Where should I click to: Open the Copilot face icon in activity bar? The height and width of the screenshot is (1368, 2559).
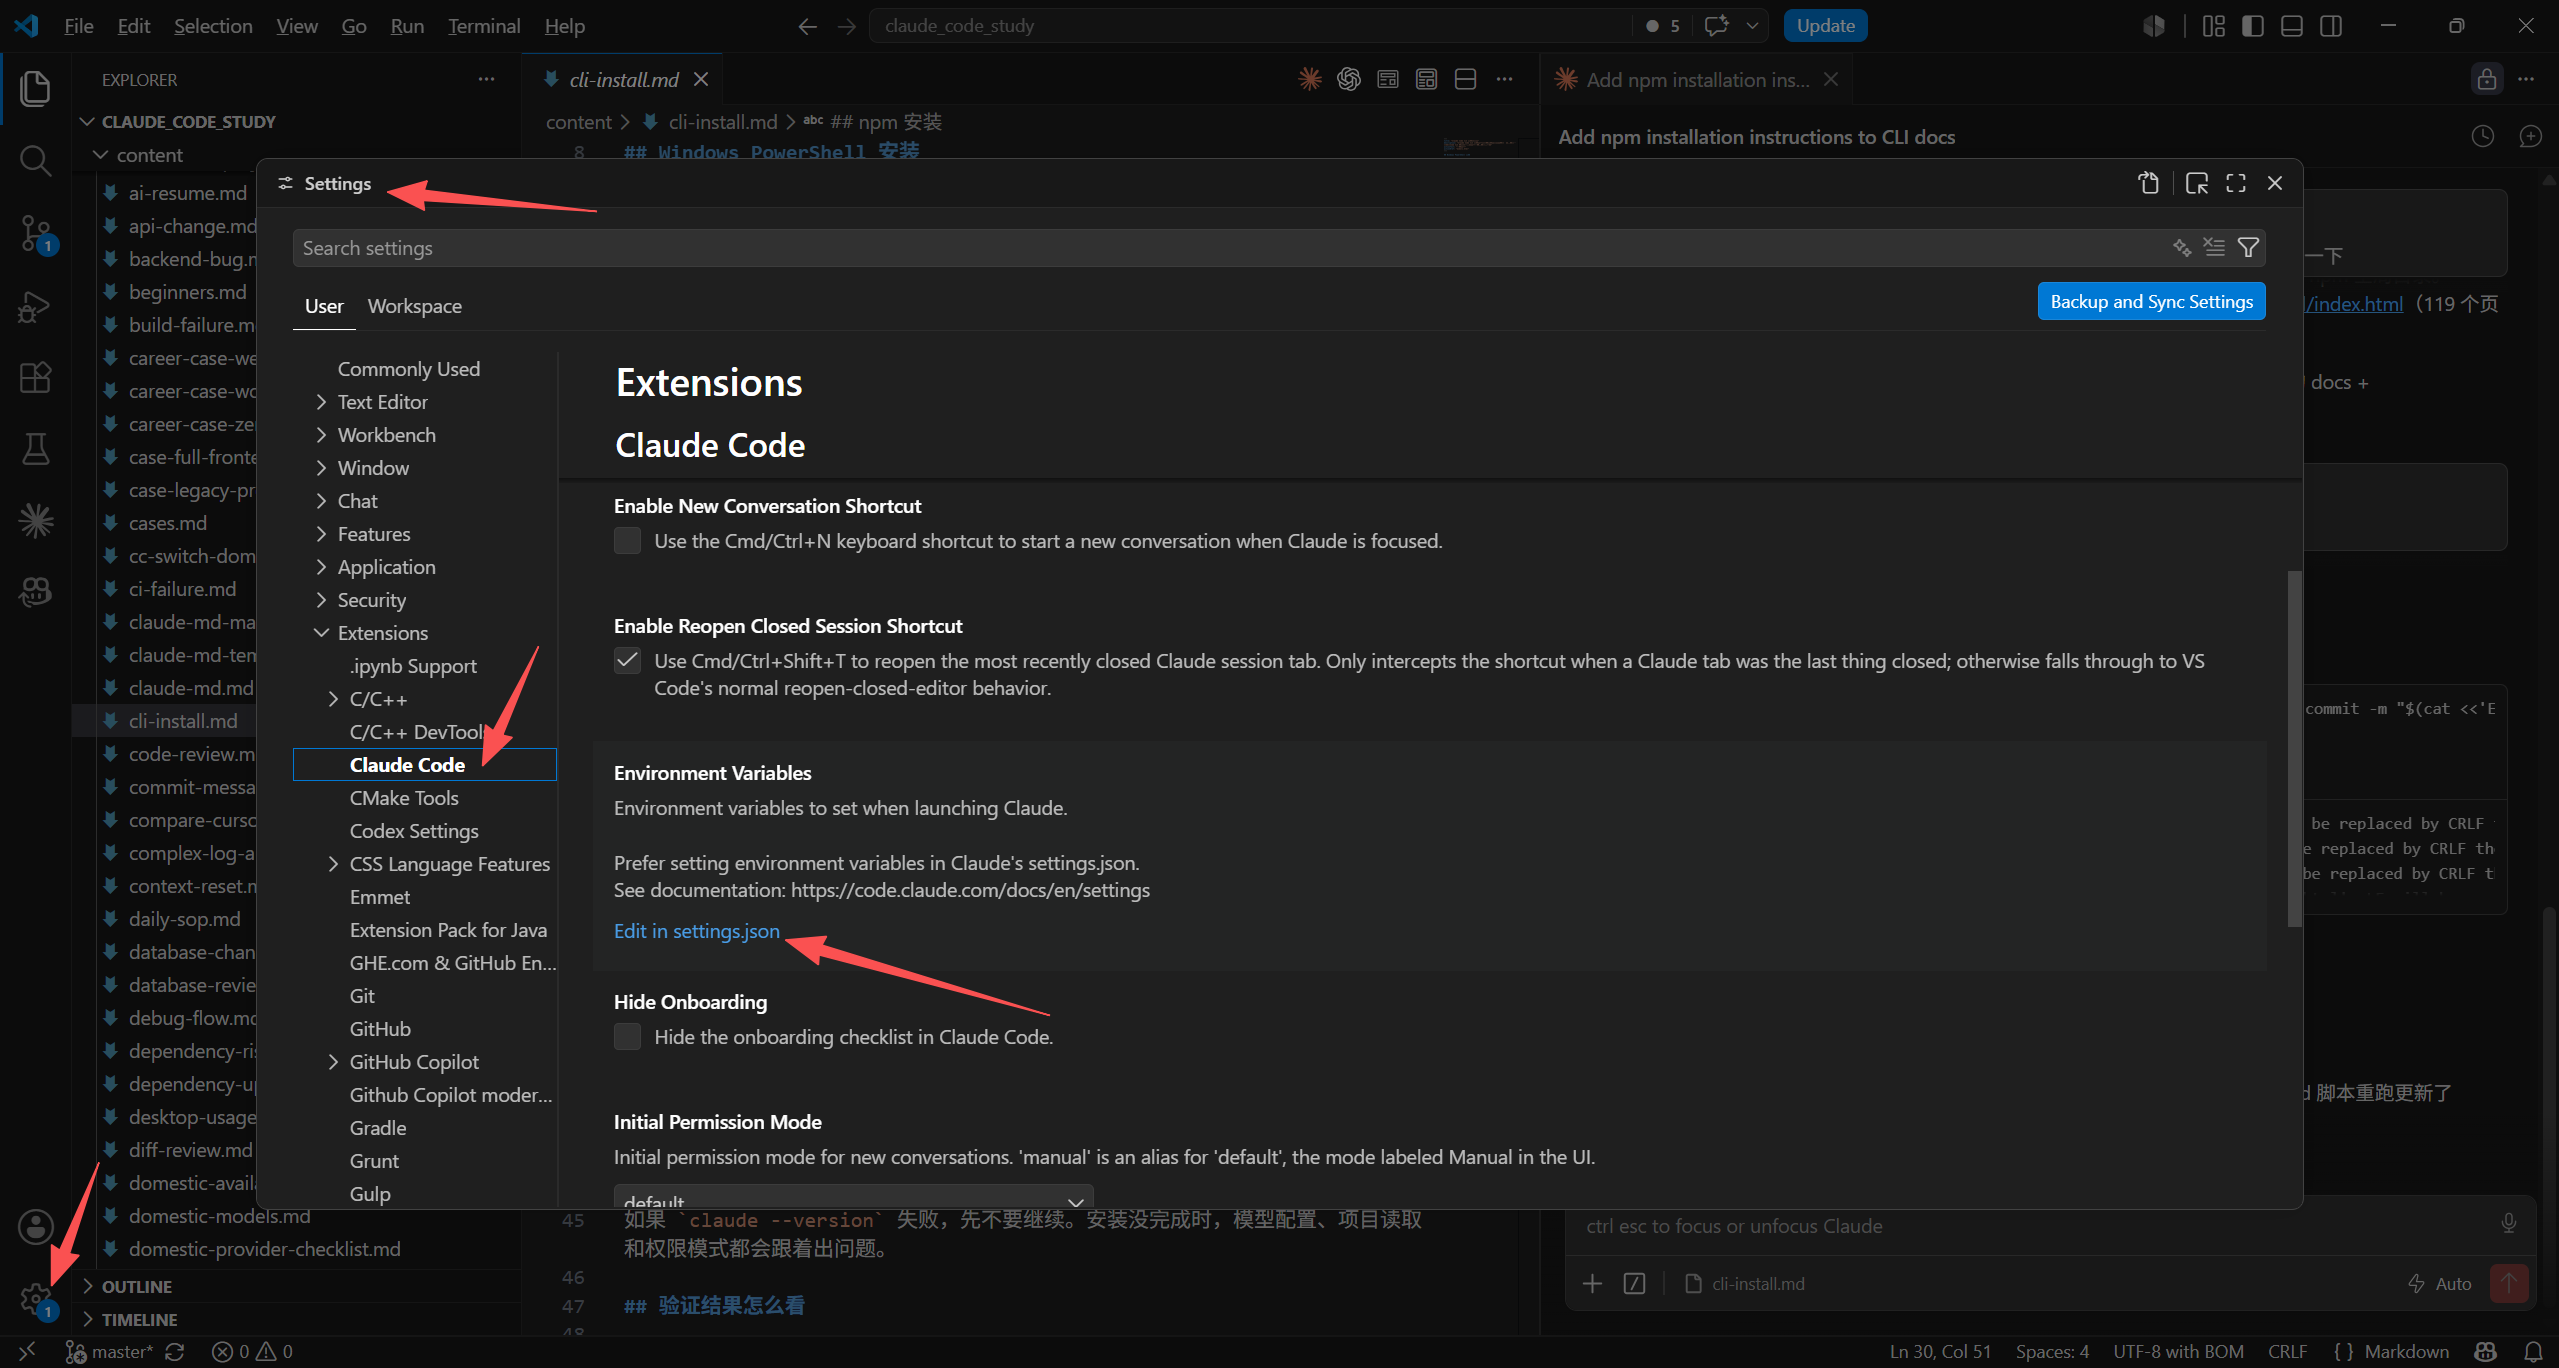[35, 592]
